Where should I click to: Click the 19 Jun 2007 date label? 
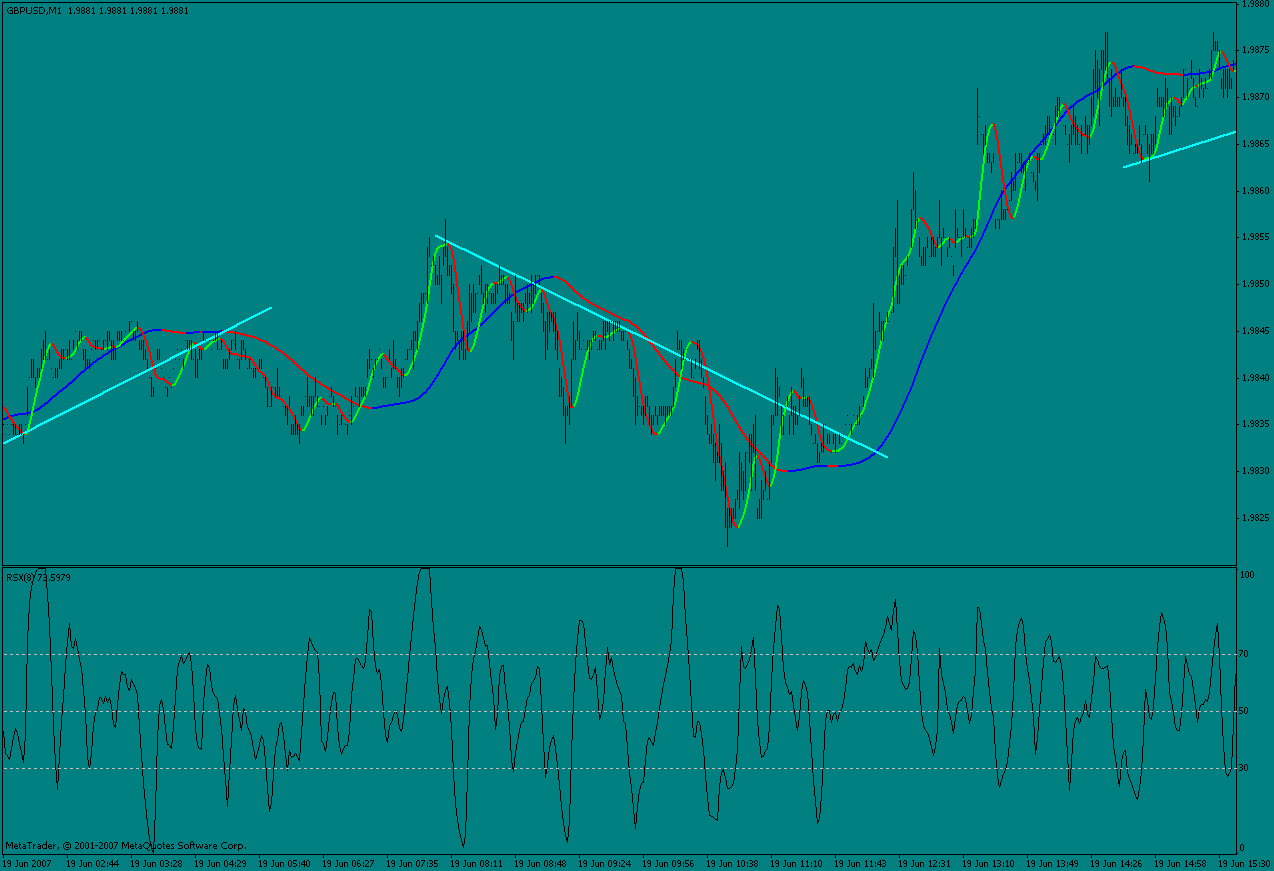tap(25, 863)
